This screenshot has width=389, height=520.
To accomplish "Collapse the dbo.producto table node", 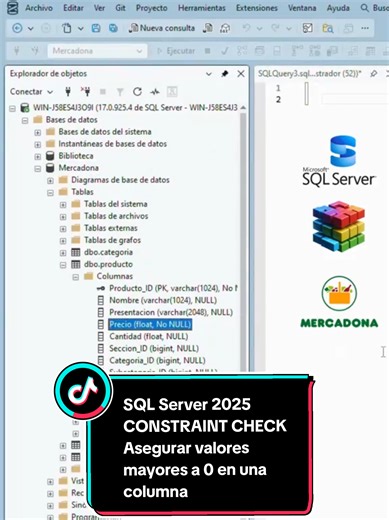I will [x=63, y=265].
